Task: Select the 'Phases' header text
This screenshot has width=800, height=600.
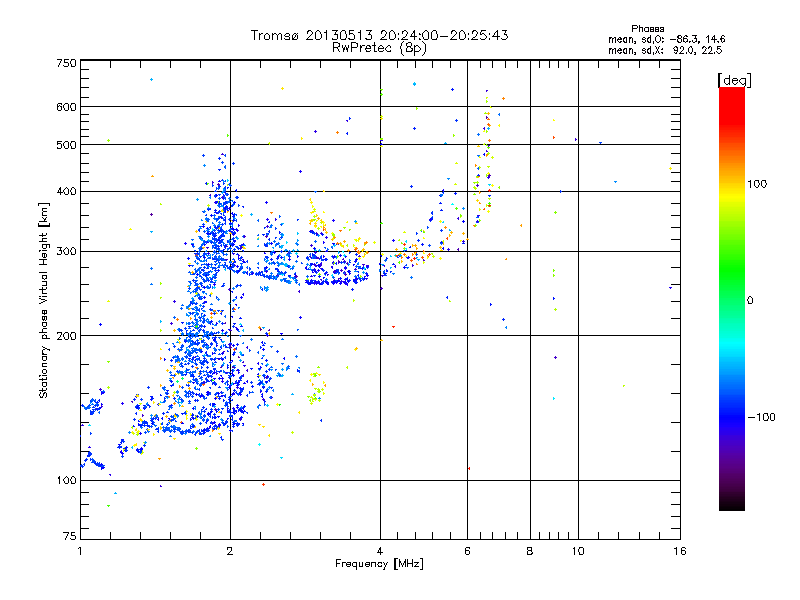Action: point(647,29)
